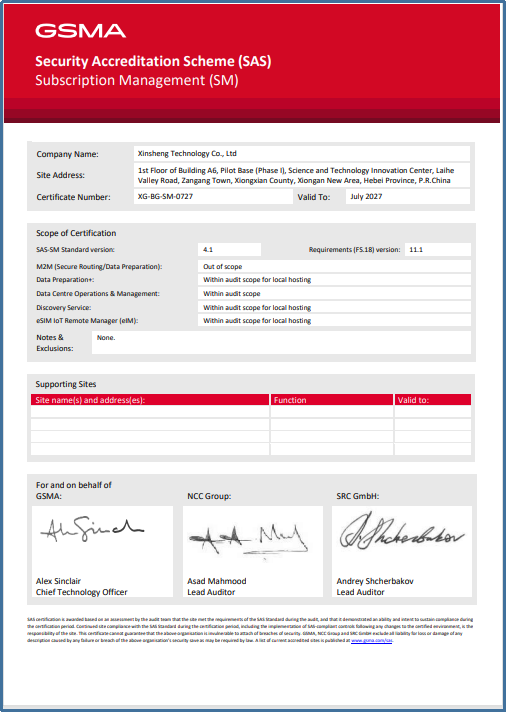Click the Valid To July 2027 field
The width and height of the screenshot is (507, 712).
pyautogui.click(x=408, y=197)
